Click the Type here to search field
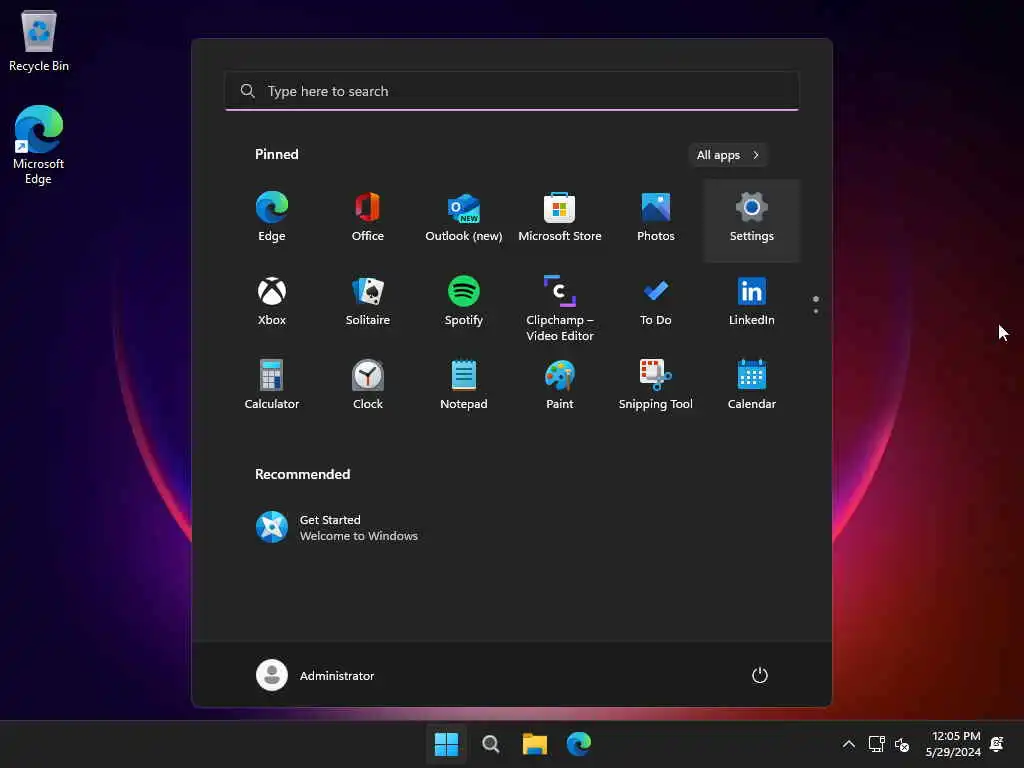 [512, 91]
